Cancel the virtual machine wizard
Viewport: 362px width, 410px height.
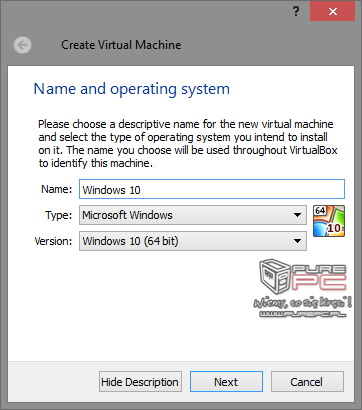[307, 382]
